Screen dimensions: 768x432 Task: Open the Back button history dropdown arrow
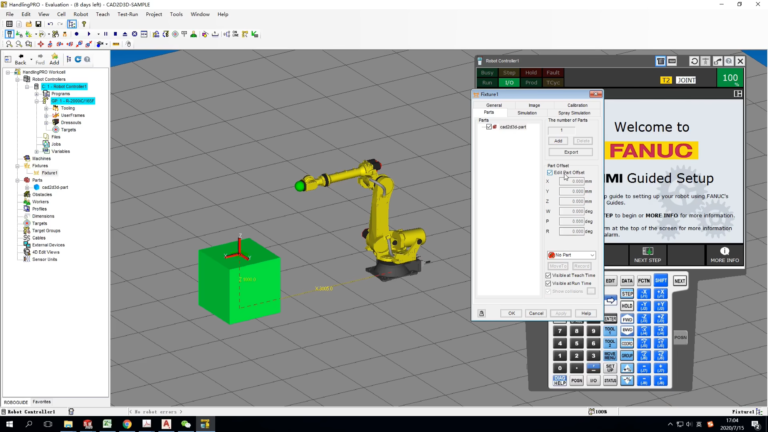pos(31,59)
